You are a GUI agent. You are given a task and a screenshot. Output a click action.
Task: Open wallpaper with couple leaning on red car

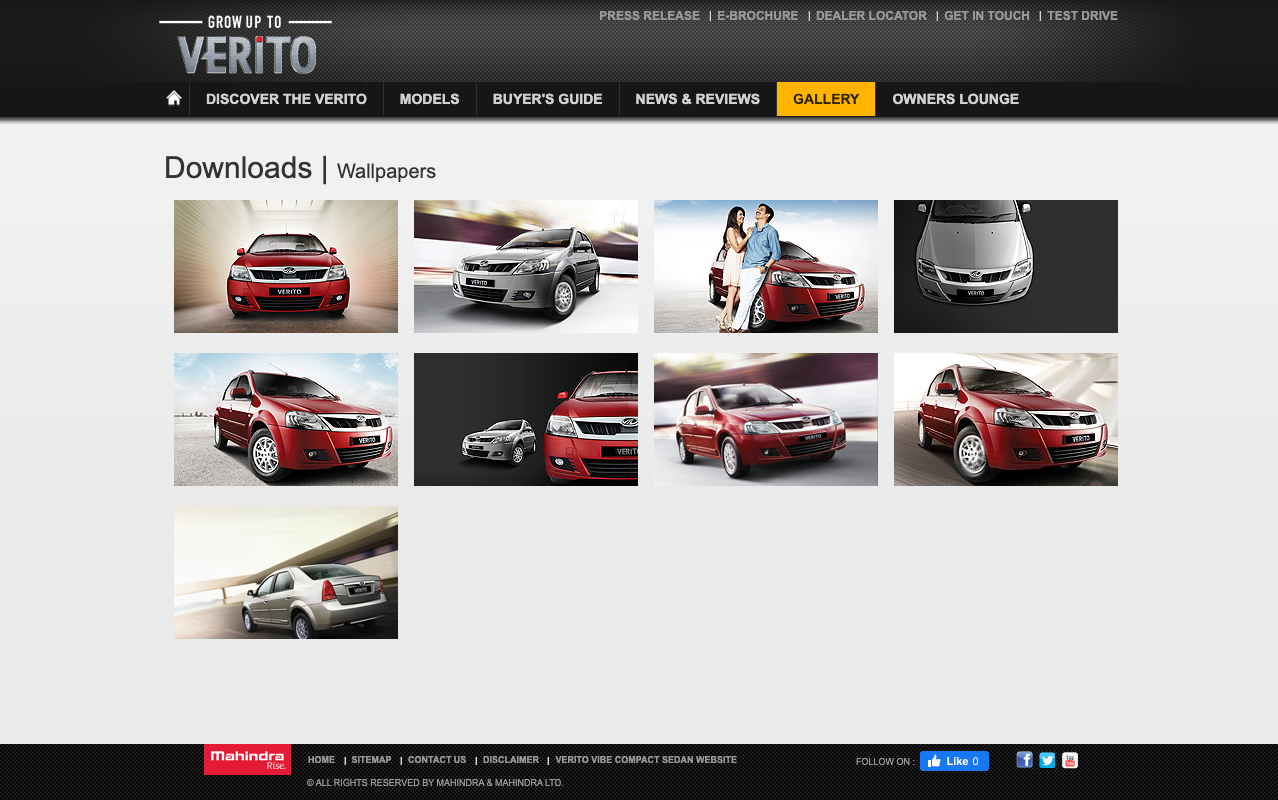(x=766, y=266)
